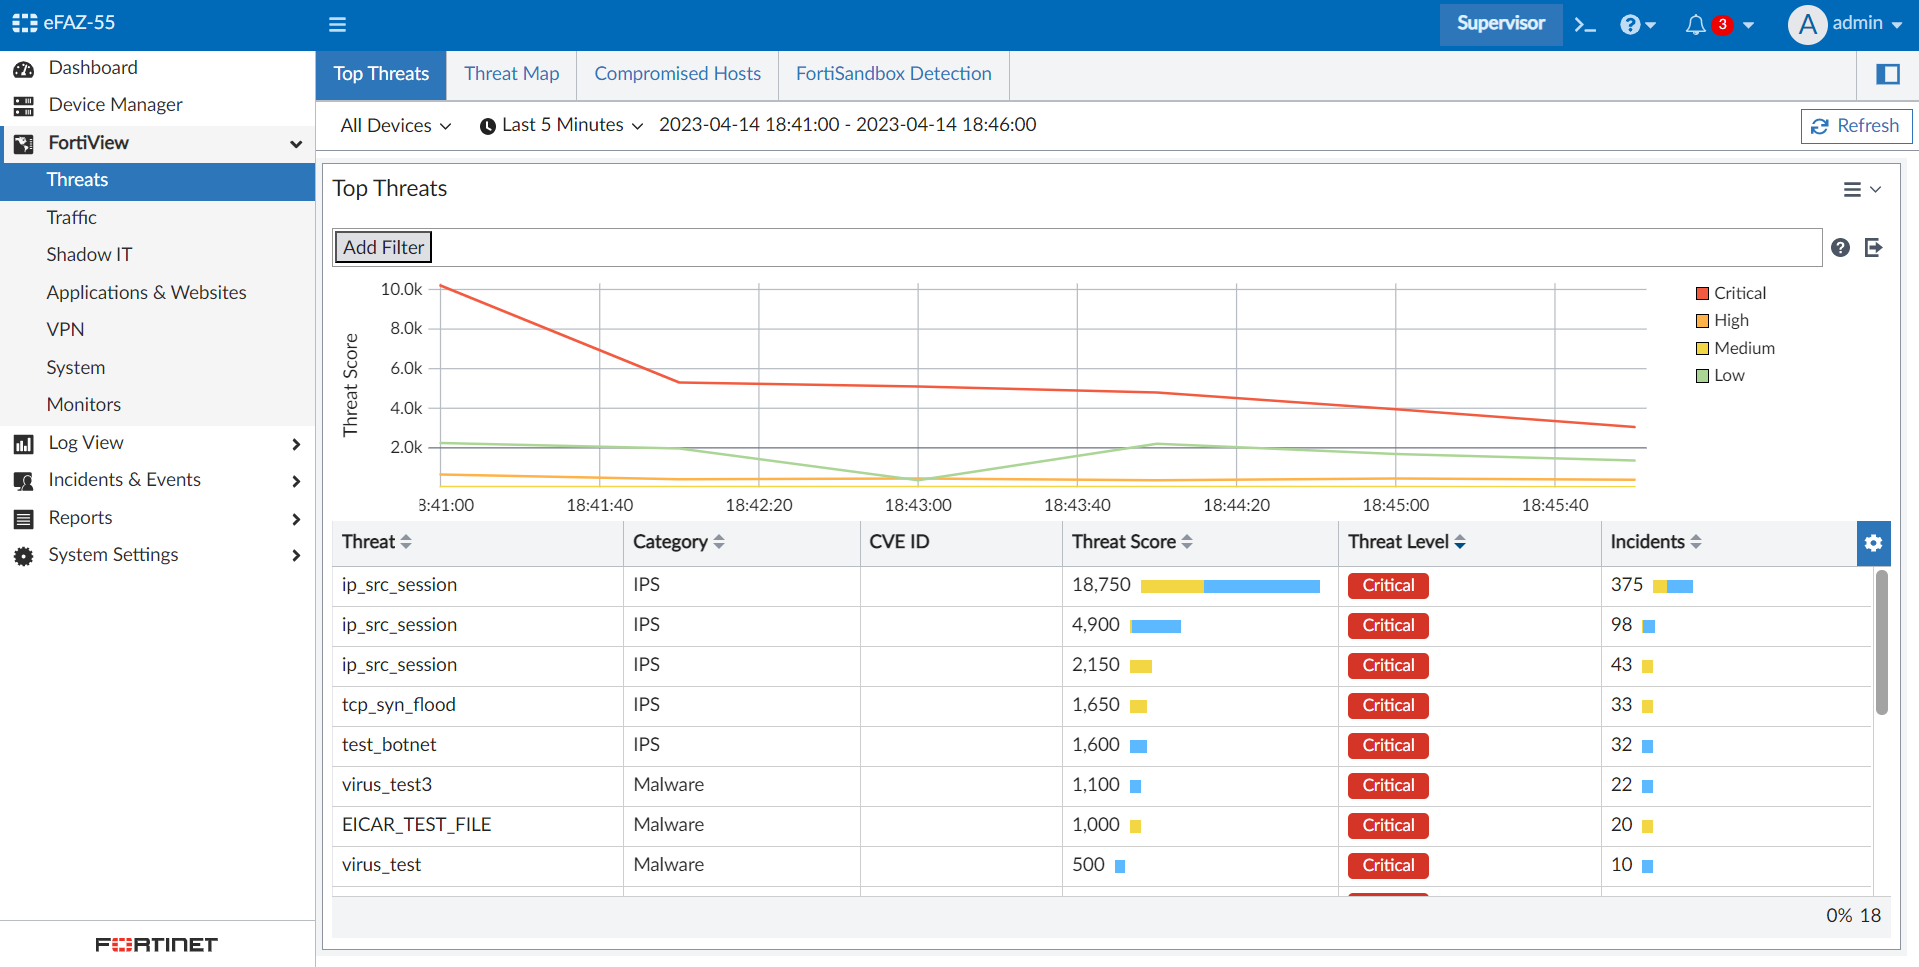Collapse the FortiView section chevron
Viewport: 1919px width, 967px height.
296,144
